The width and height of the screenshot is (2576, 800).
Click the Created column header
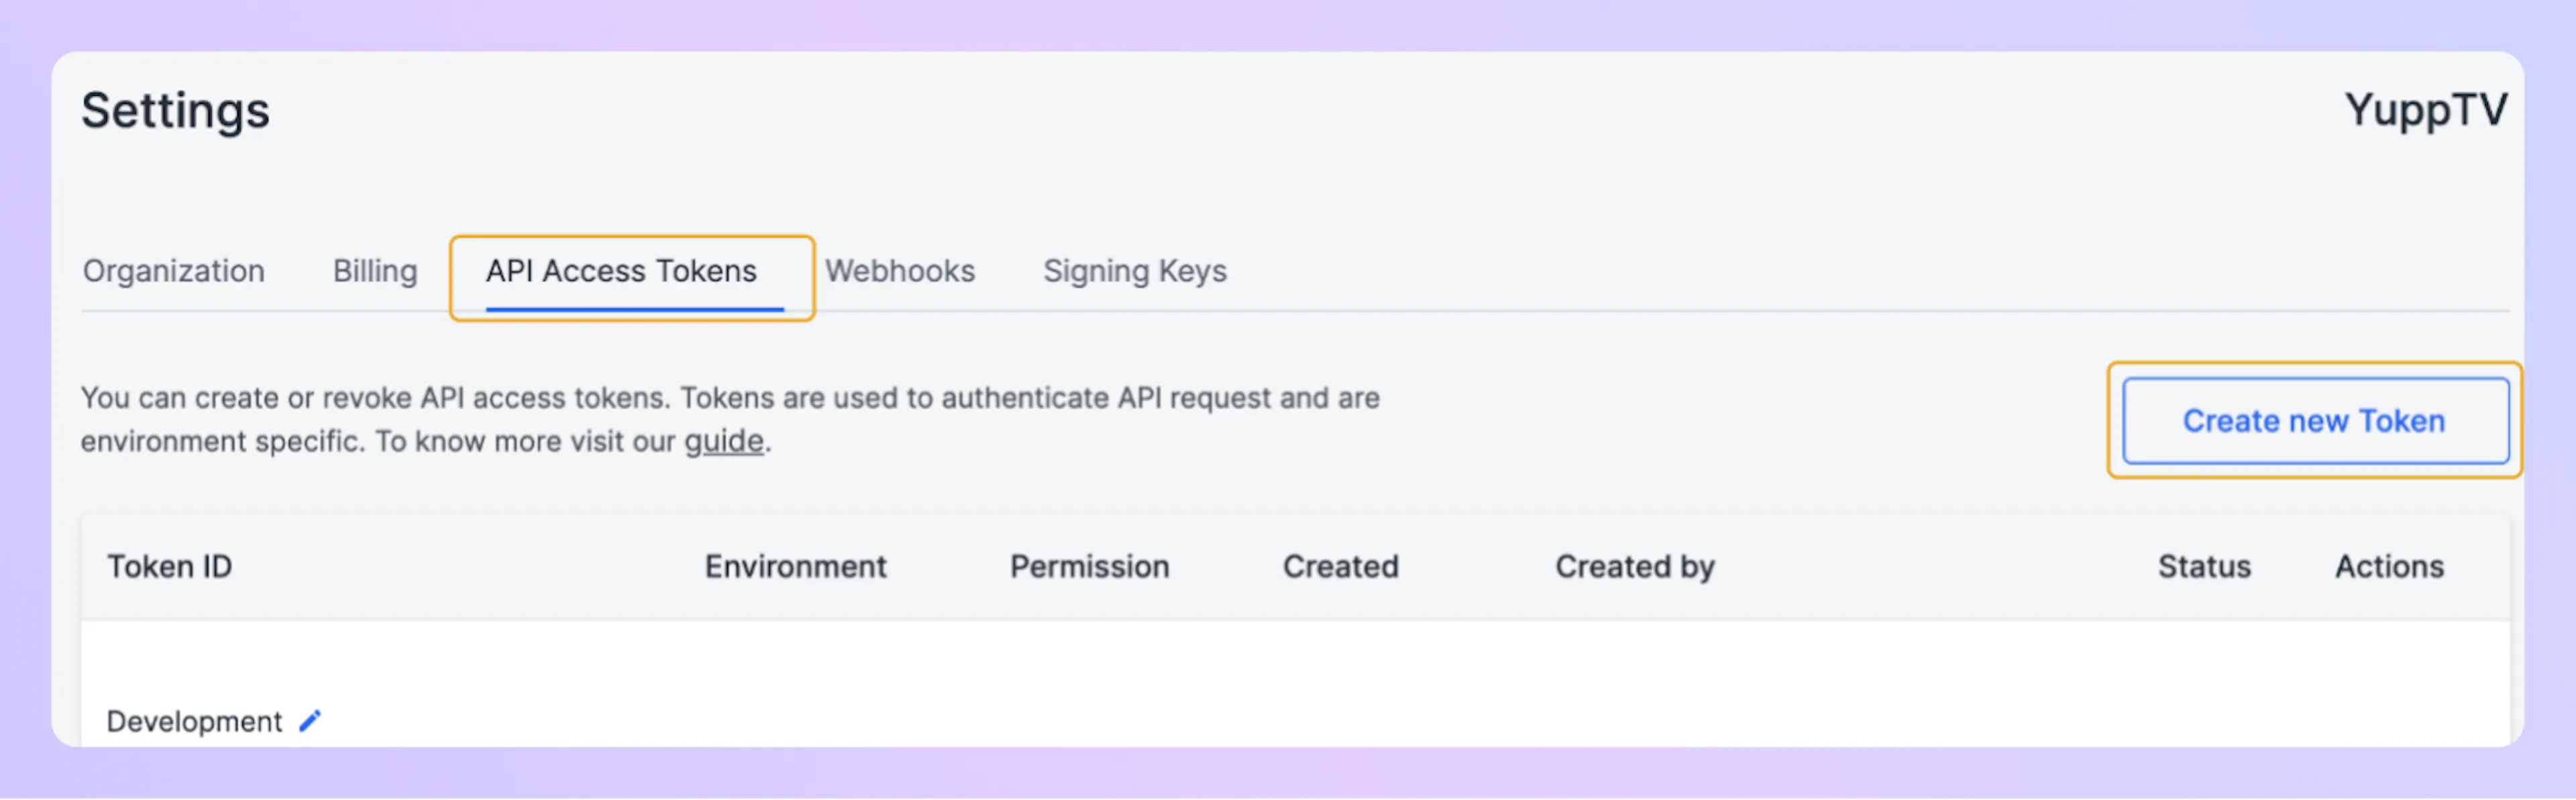coord(1340,567)
